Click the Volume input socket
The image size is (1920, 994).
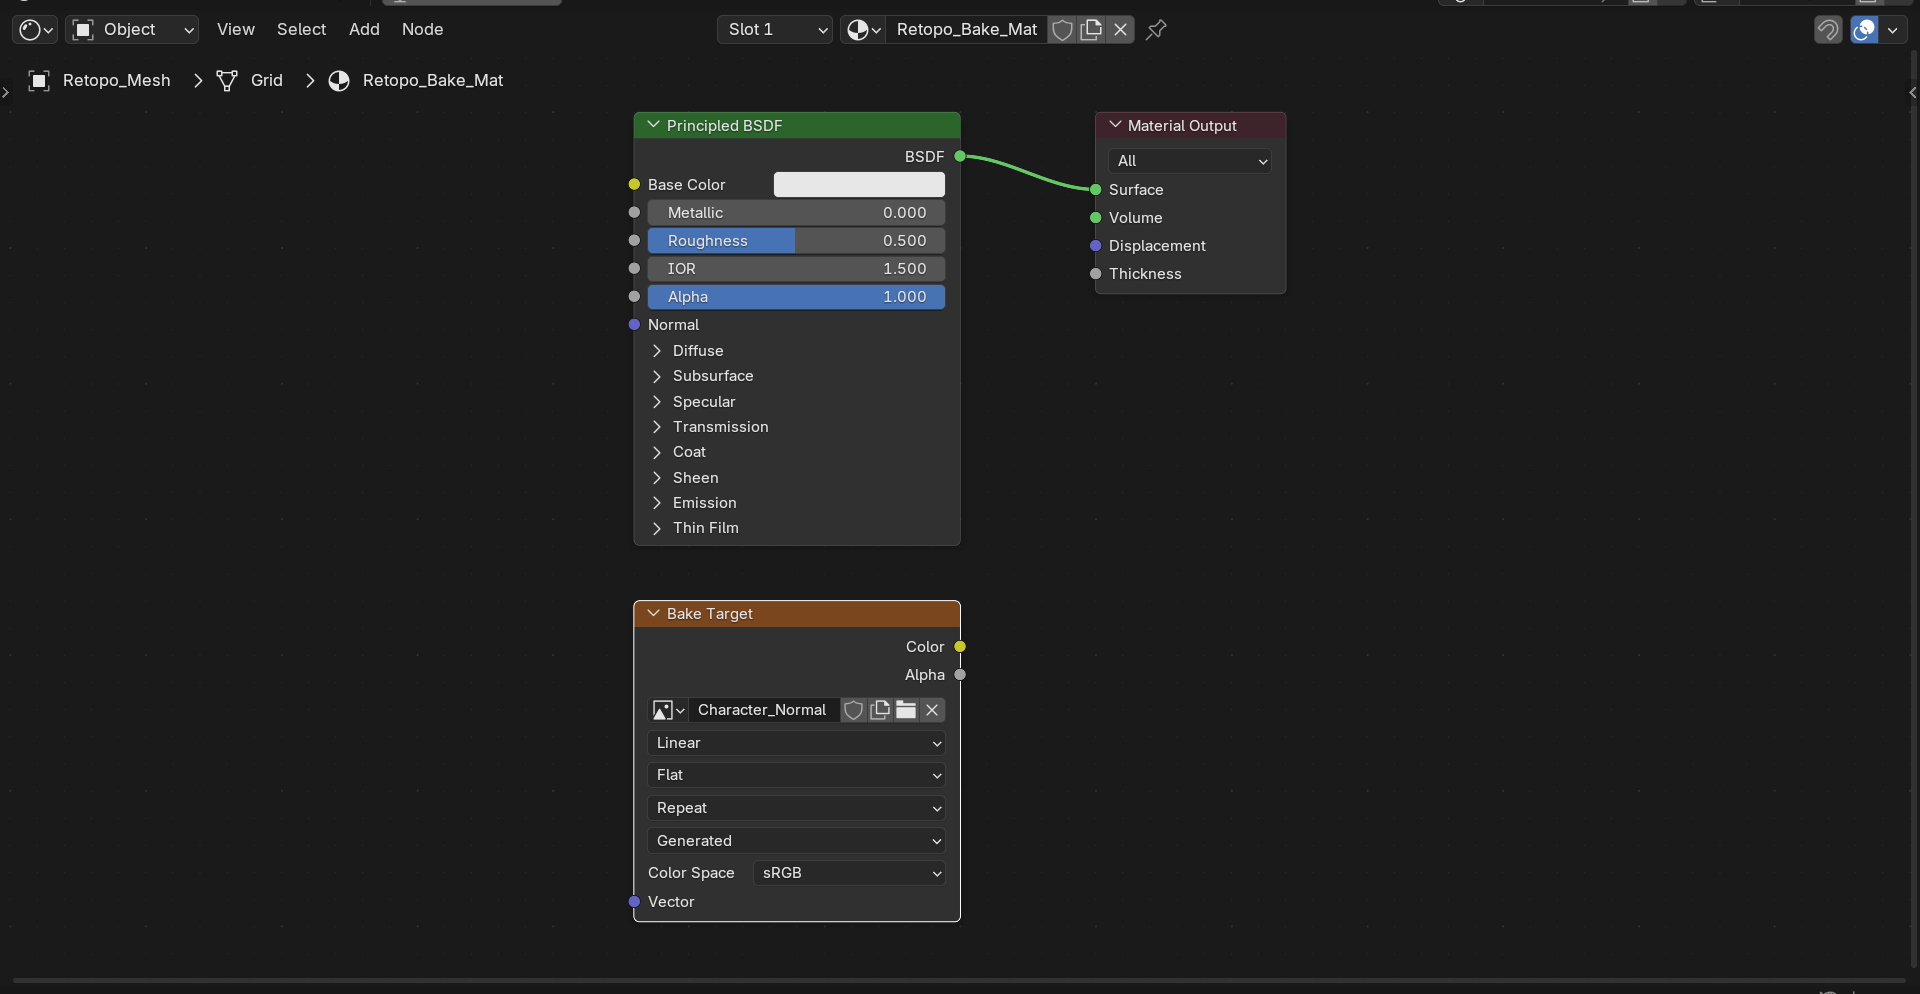[x=1096, y=218]
